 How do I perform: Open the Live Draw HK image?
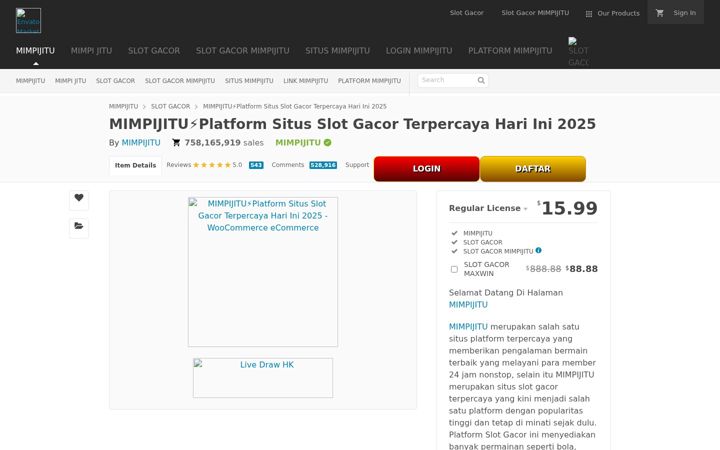pos(263,378)
